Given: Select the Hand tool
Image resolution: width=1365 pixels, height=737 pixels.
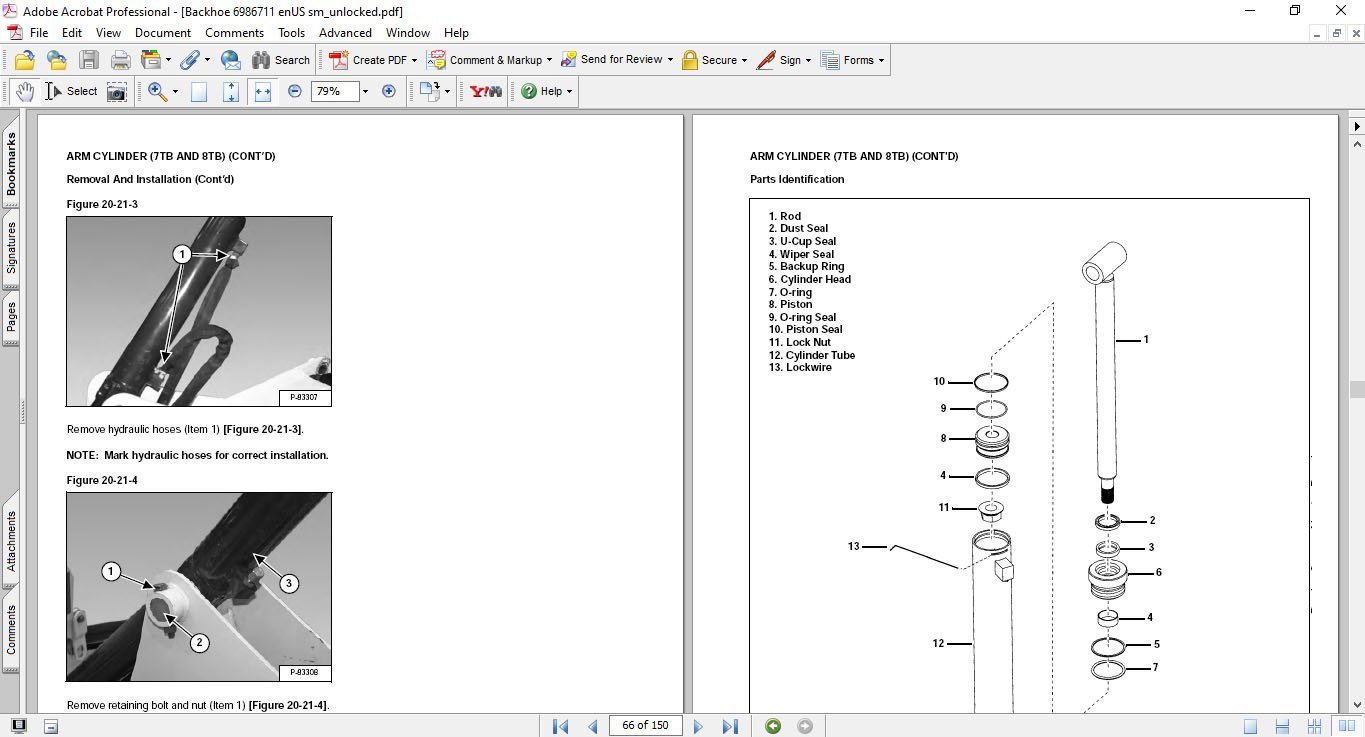Looking at the screenshot, I should coord(25,91).
